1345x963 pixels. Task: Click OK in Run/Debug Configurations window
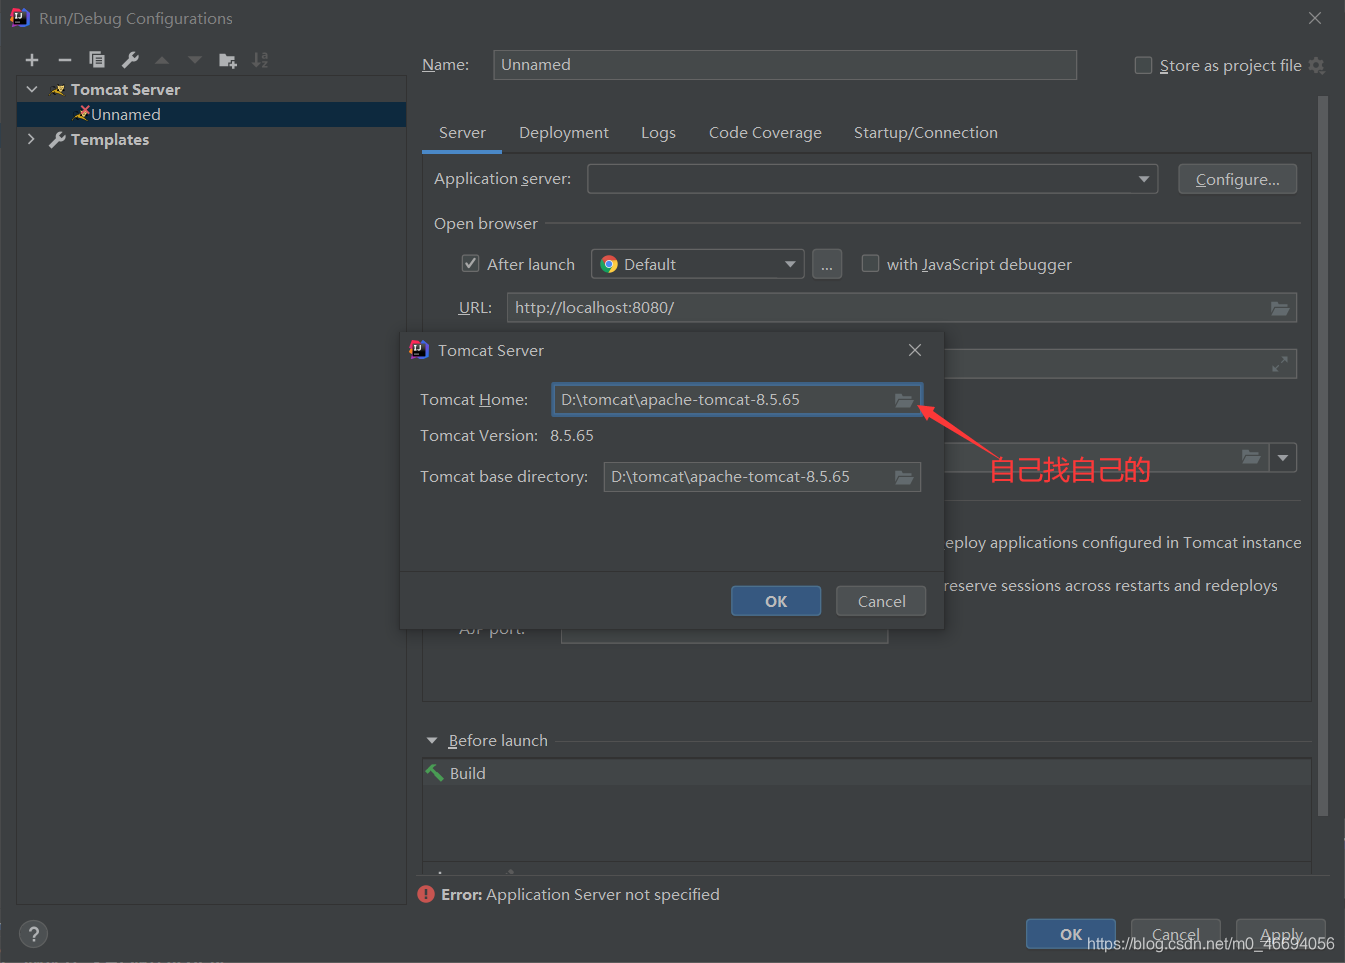pyautogui.click(x=1071, y=934)
